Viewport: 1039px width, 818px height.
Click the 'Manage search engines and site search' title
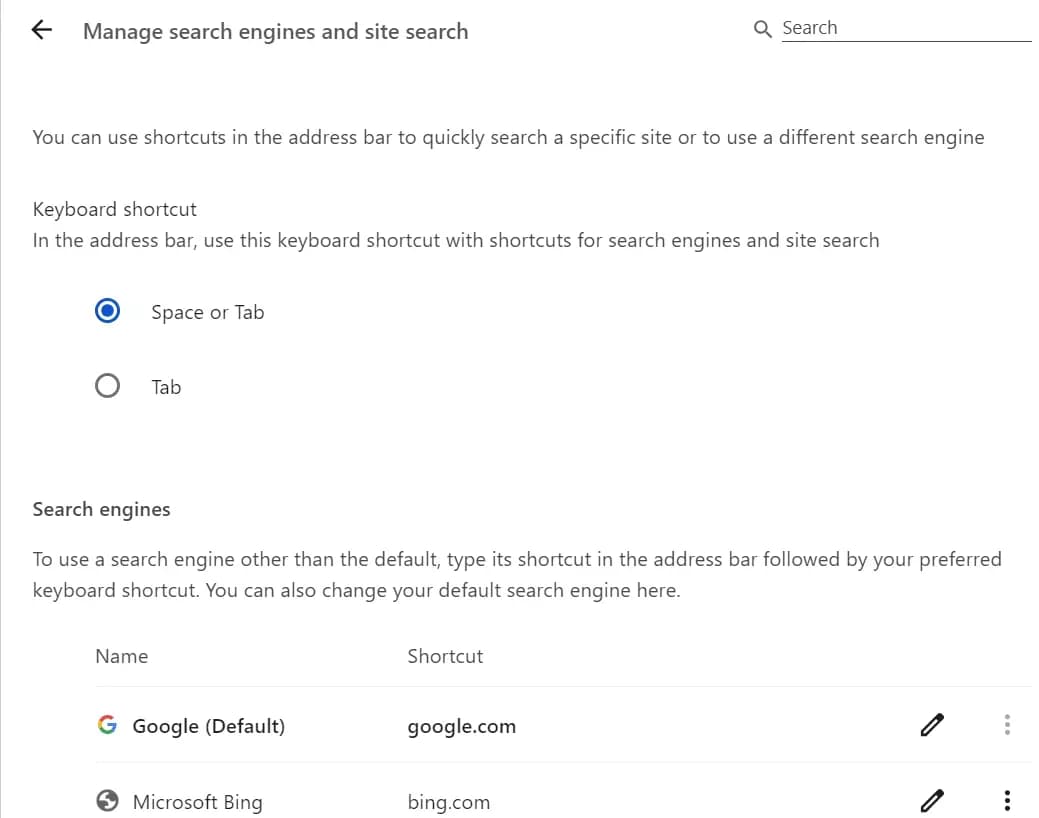point(275,31)
